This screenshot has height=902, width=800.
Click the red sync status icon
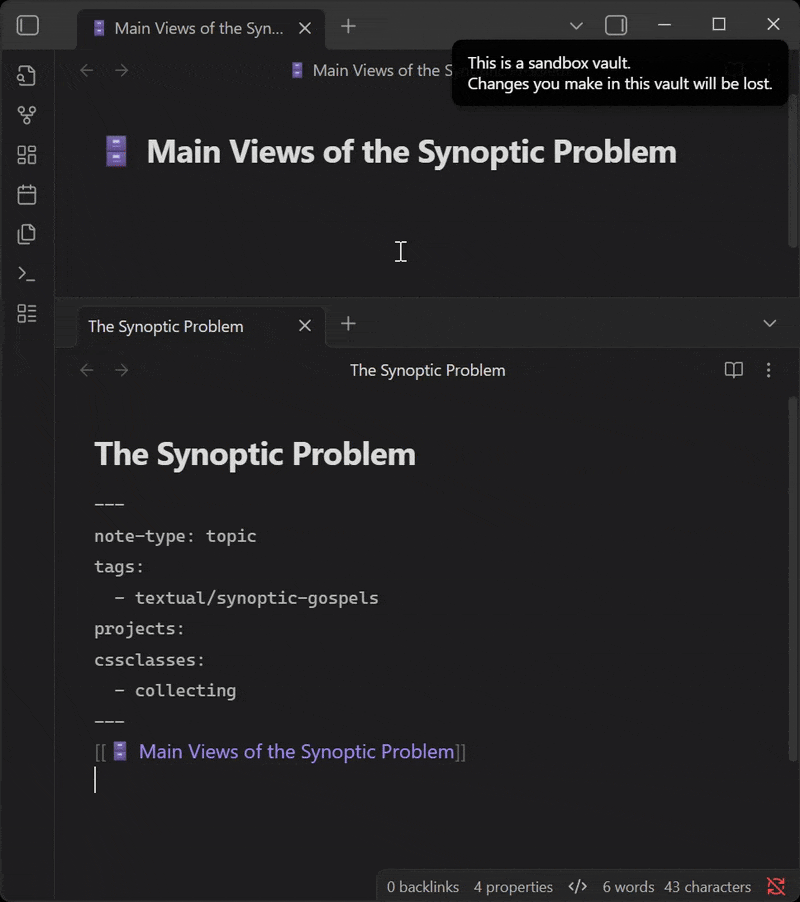[775, 886]
